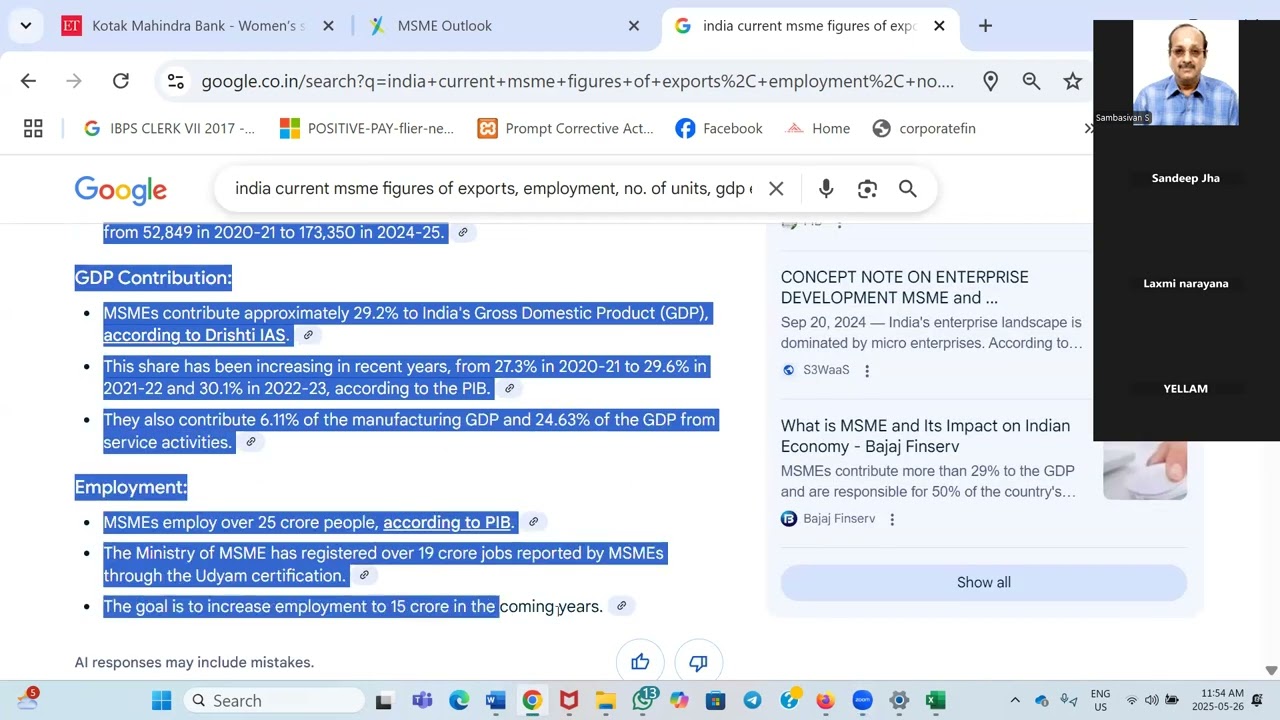Image resolution: width=1280 pixels, height=720 pixels.
Task: Click Sambasivan's video thumbnail in Zoom panel
Action: 1186,72
